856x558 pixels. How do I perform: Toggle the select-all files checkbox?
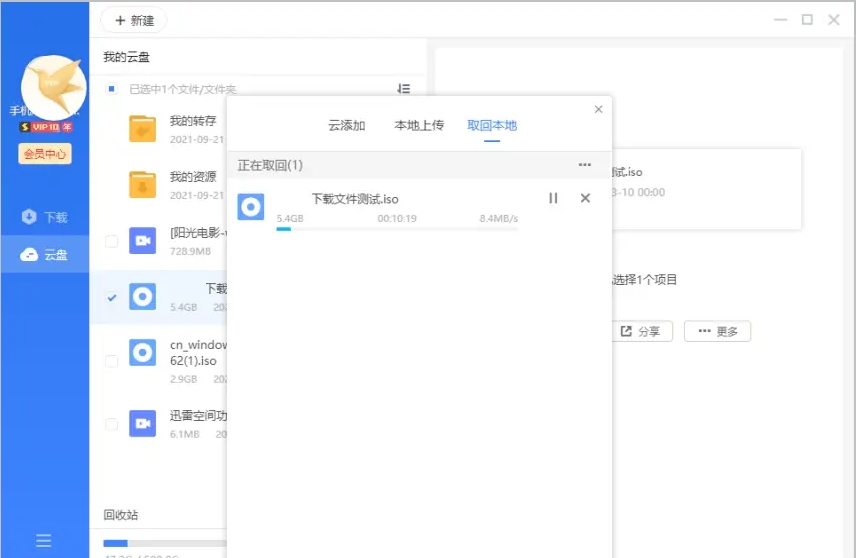(111, 89)
